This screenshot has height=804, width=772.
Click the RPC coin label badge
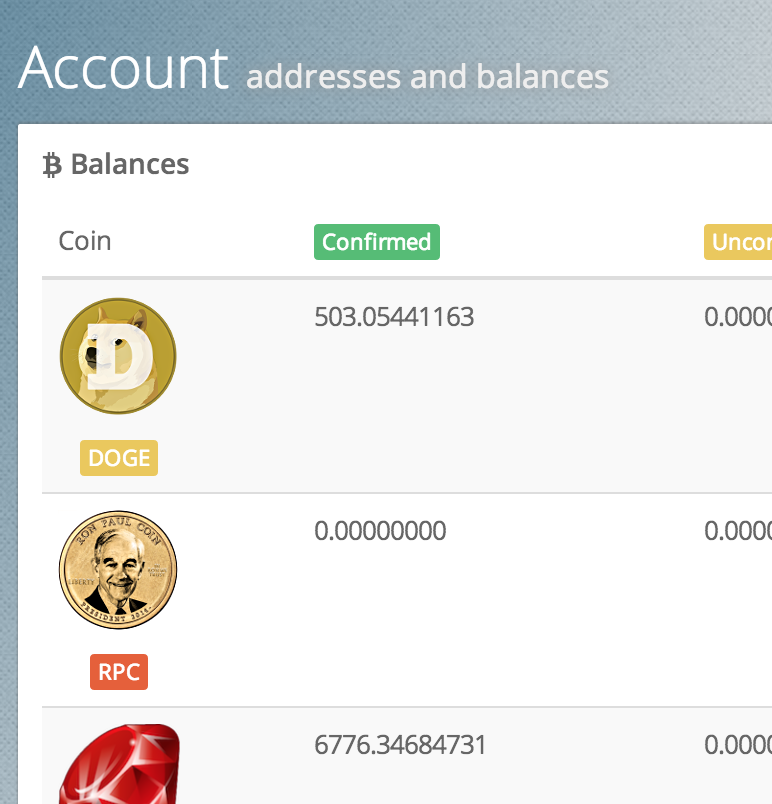click(119, 672)
